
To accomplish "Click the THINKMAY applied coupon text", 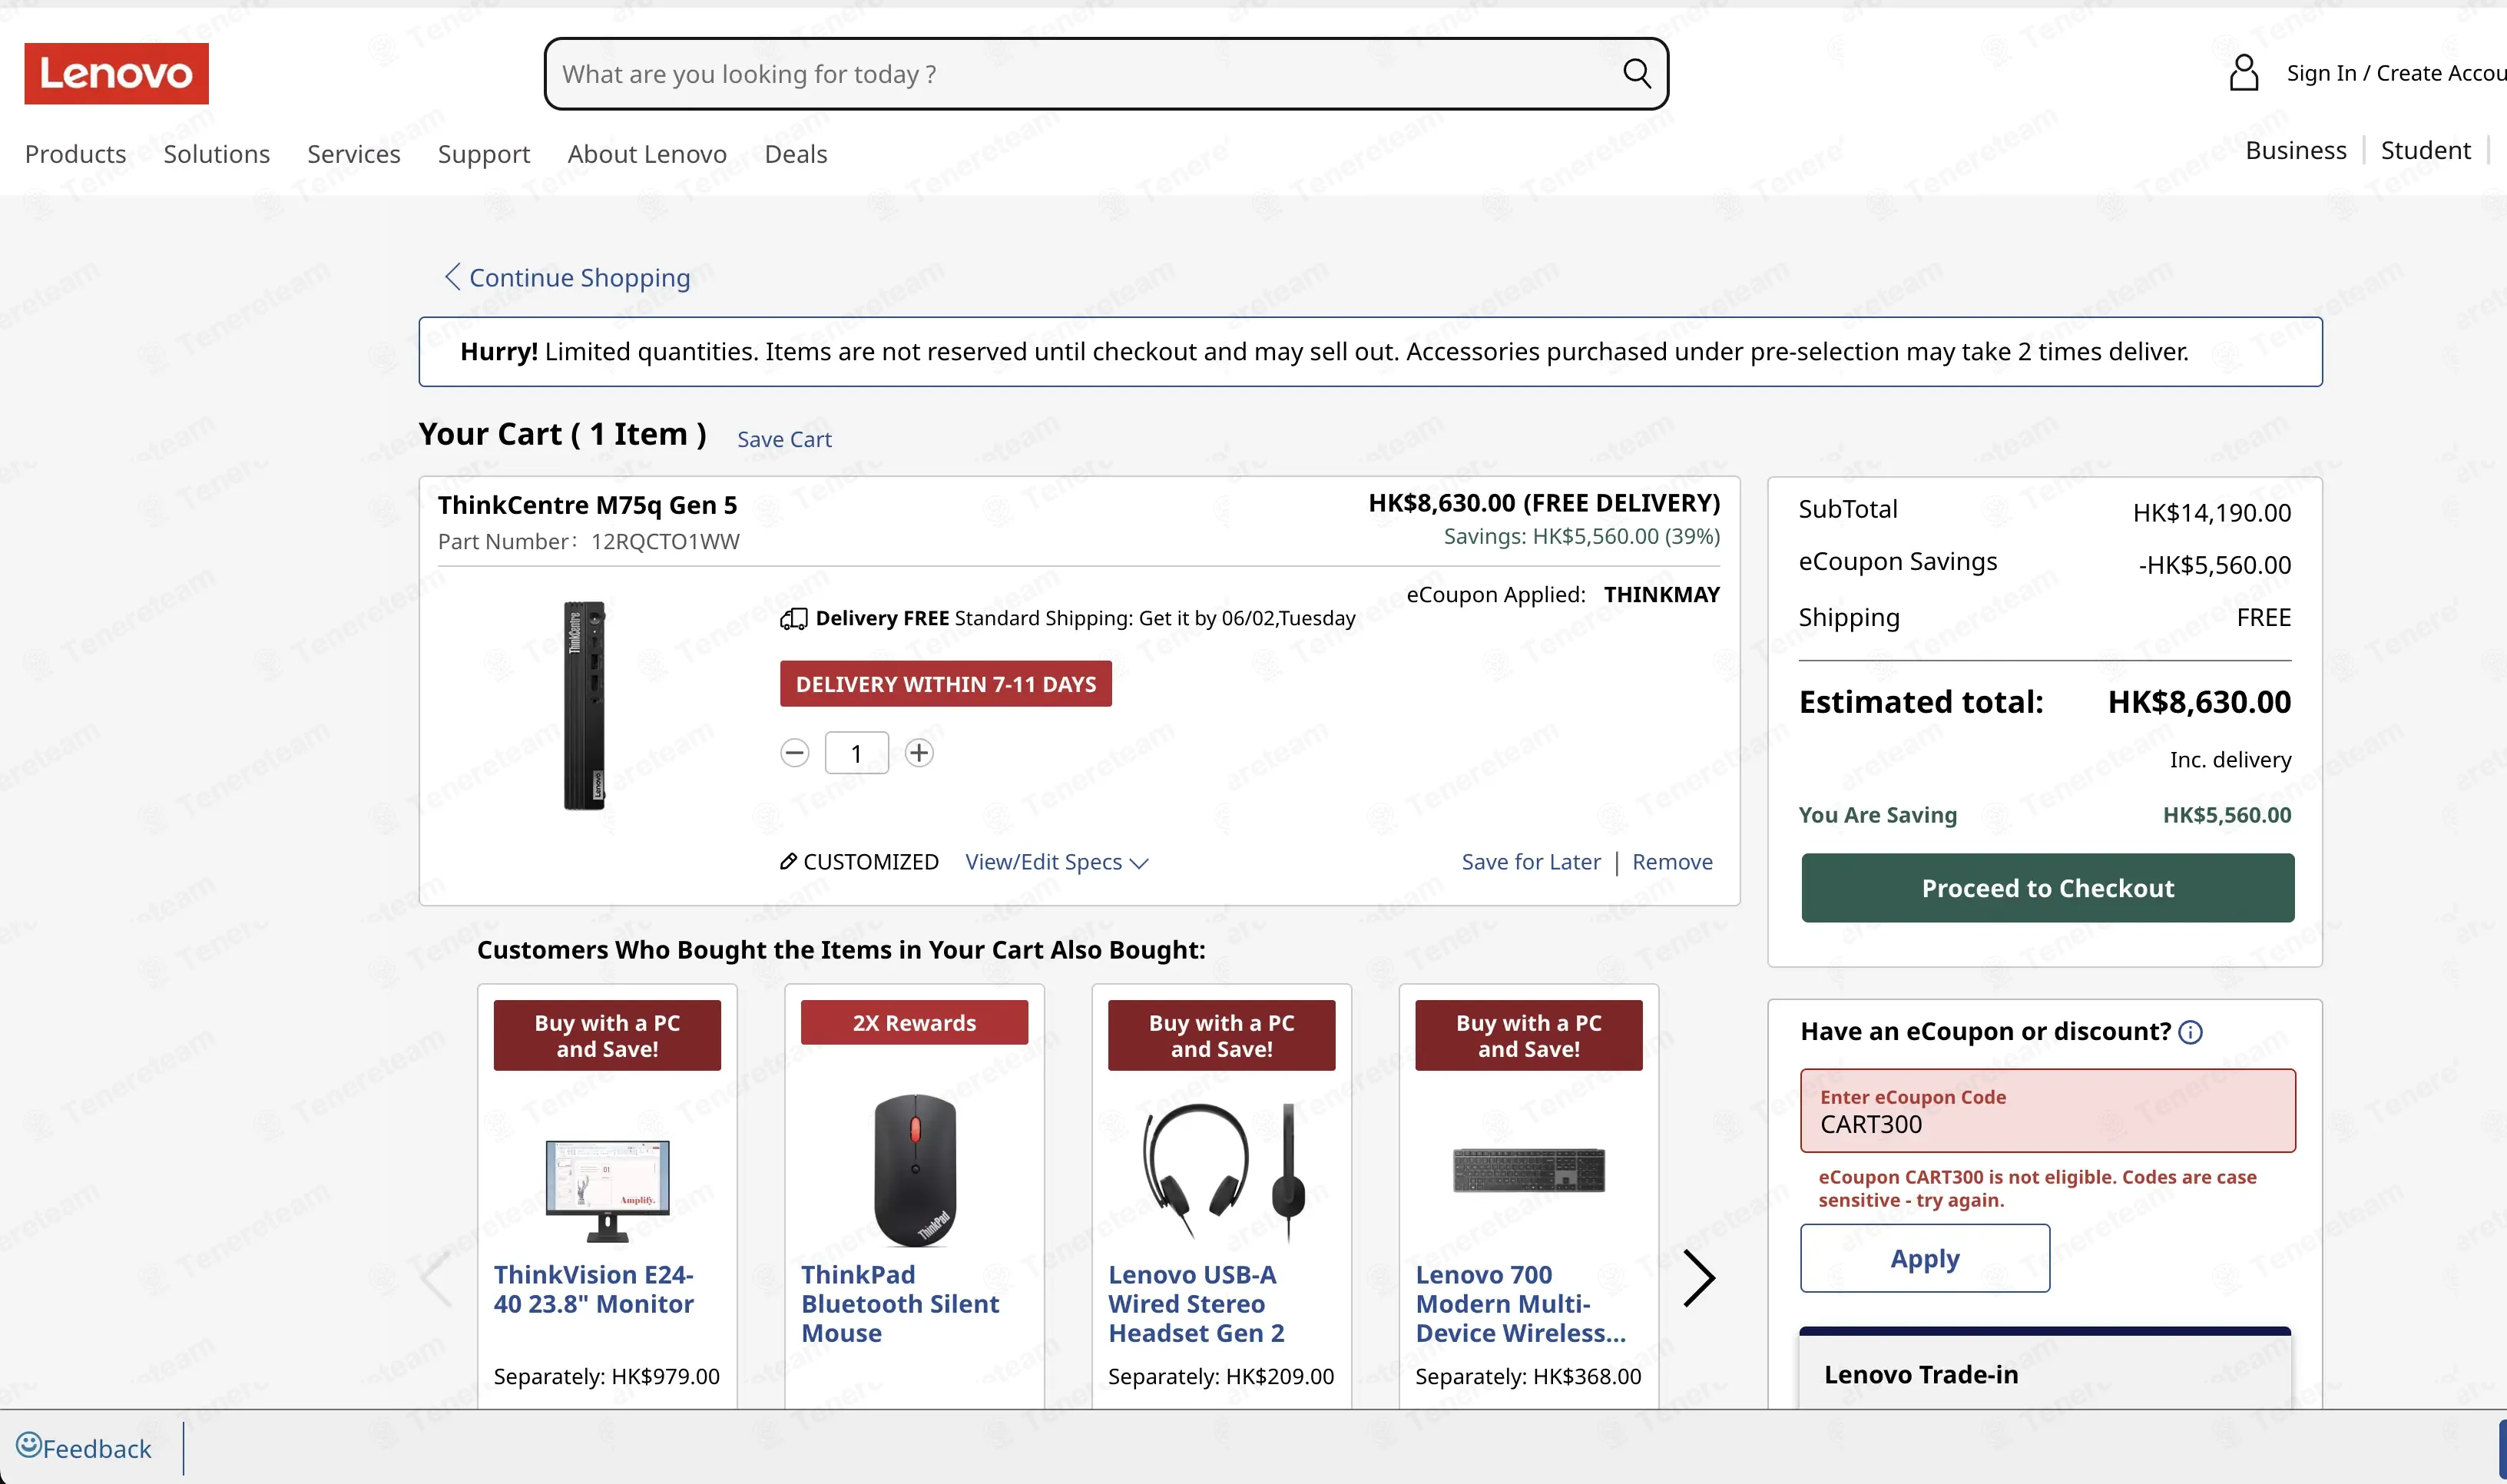I will click(x=1661, y=595).
